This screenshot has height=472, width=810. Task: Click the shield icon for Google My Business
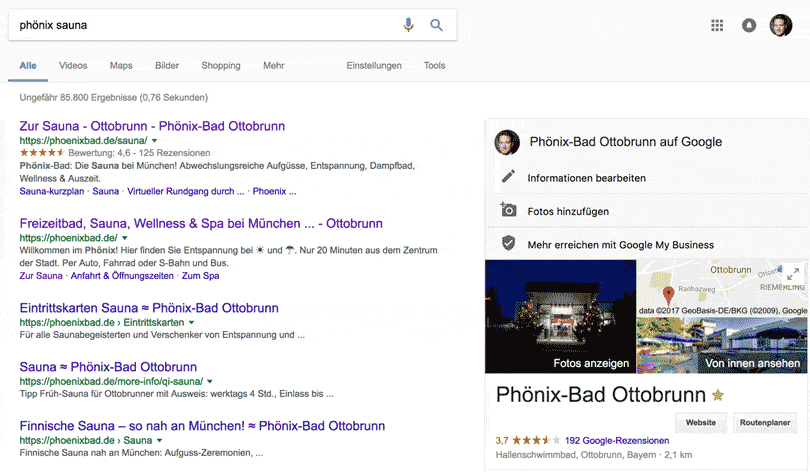coord(508,243)
